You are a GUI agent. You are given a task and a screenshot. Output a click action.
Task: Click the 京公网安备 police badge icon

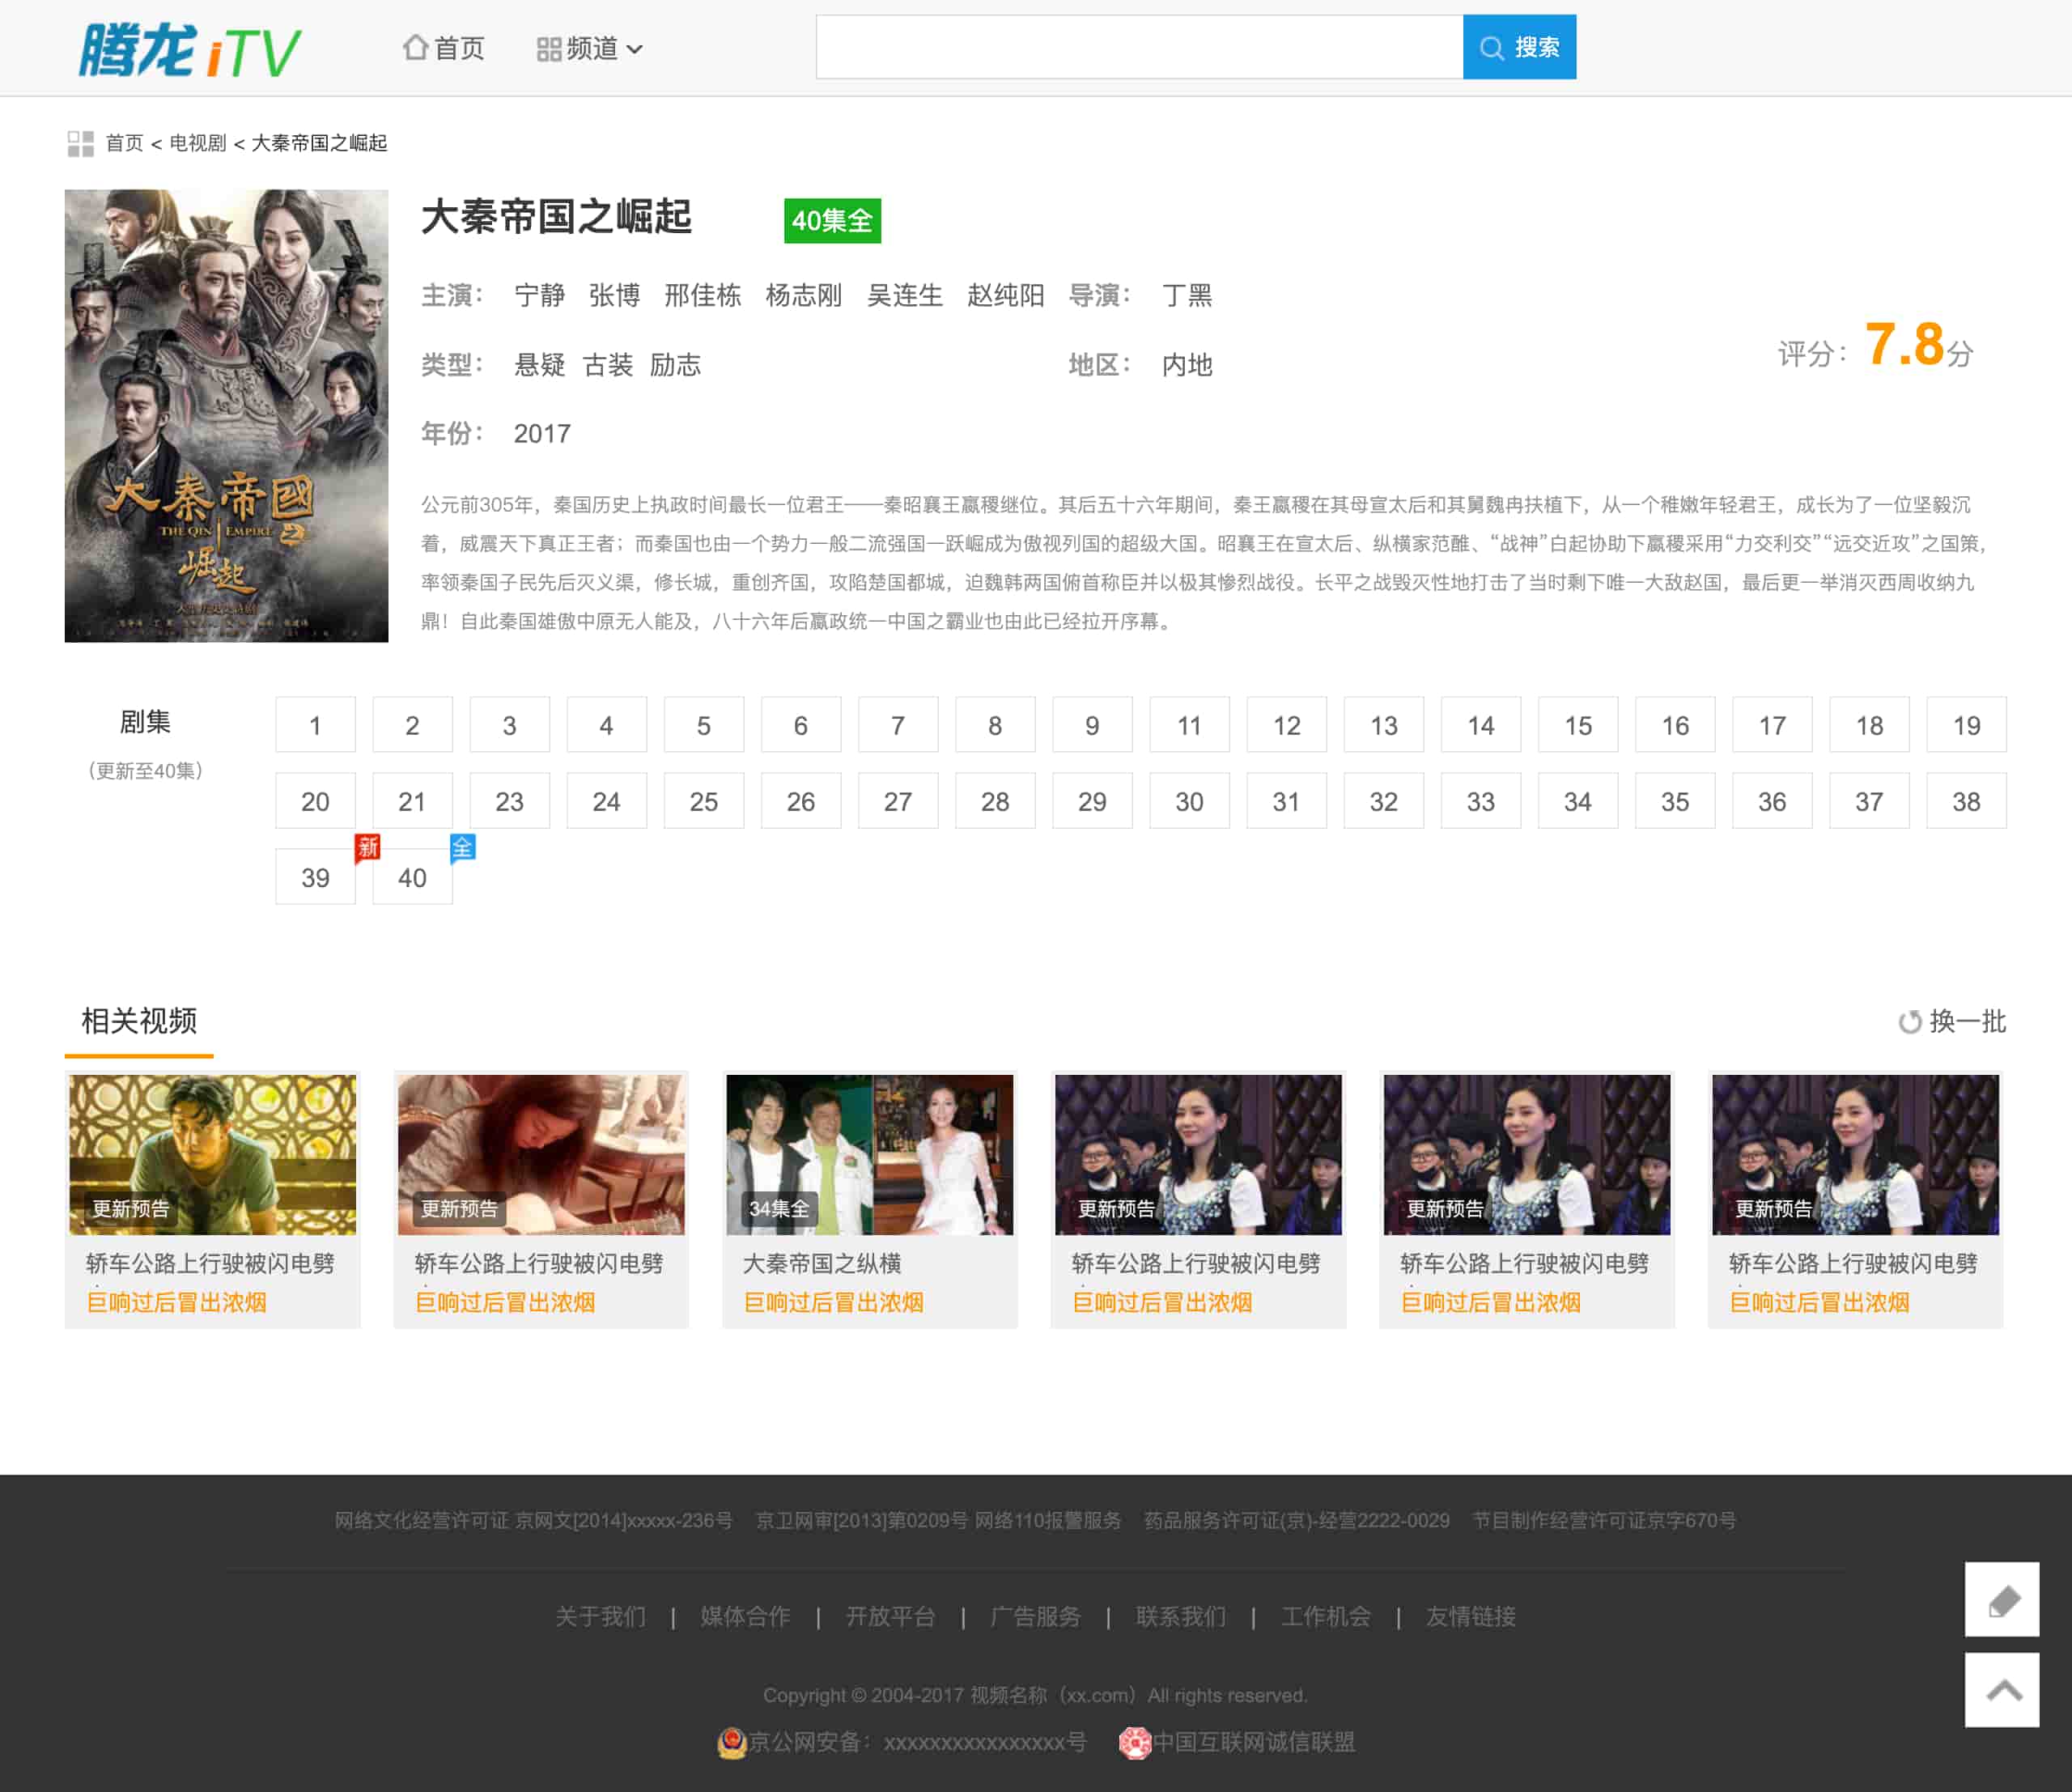732,1742
